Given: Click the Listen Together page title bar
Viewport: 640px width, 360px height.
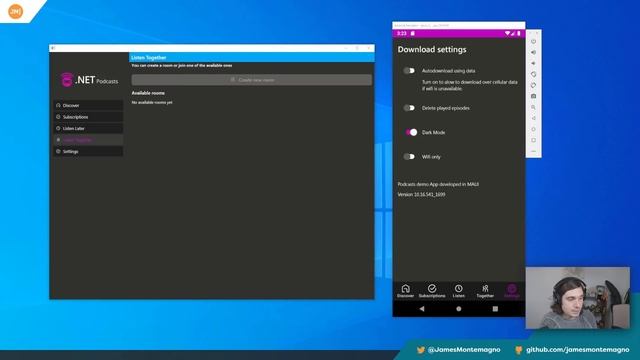Looking at the screenshot, I should [x=251, y=58].
